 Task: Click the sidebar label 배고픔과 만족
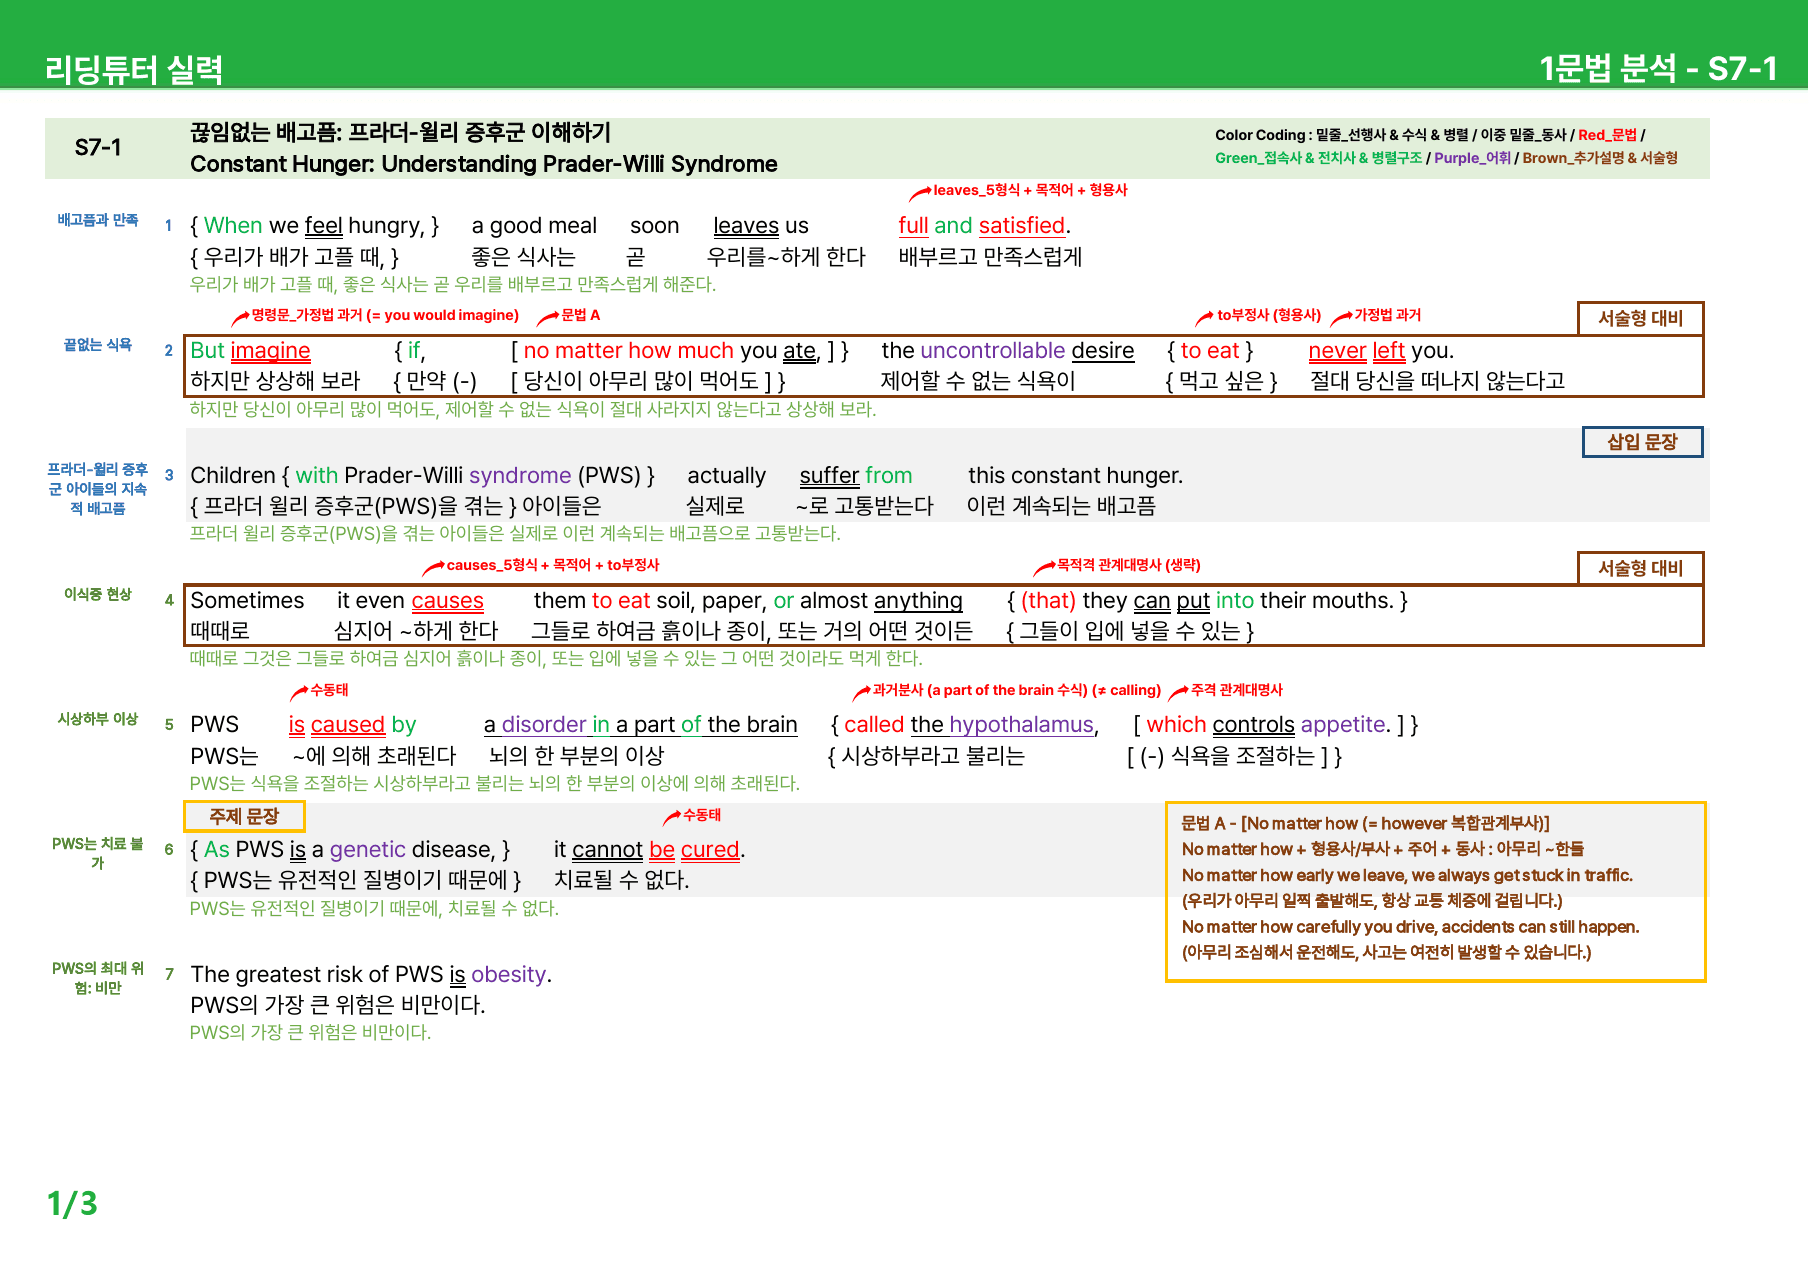98,220
